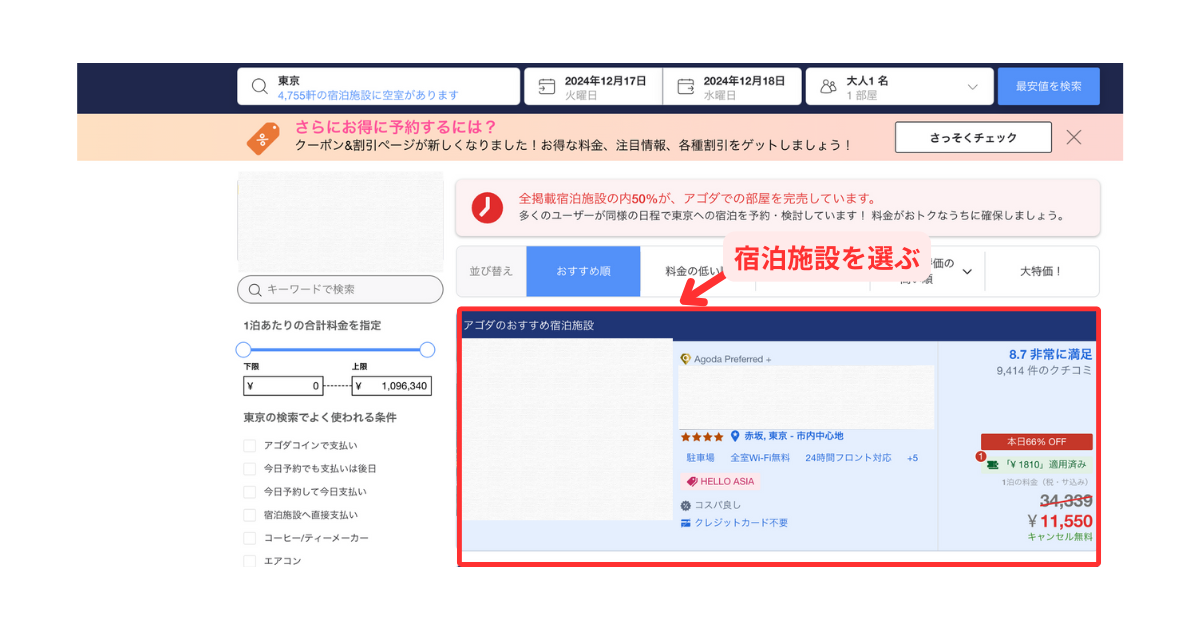Click the location pin icon by 赤坂
This screenshot has height=630, width=1200.
[735, 436]
